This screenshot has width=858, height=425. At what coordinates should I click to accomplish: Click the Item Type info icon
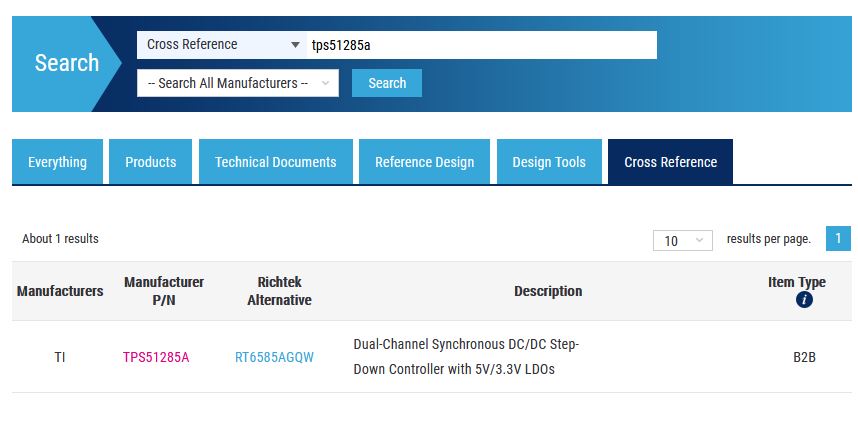coord(804,300)
